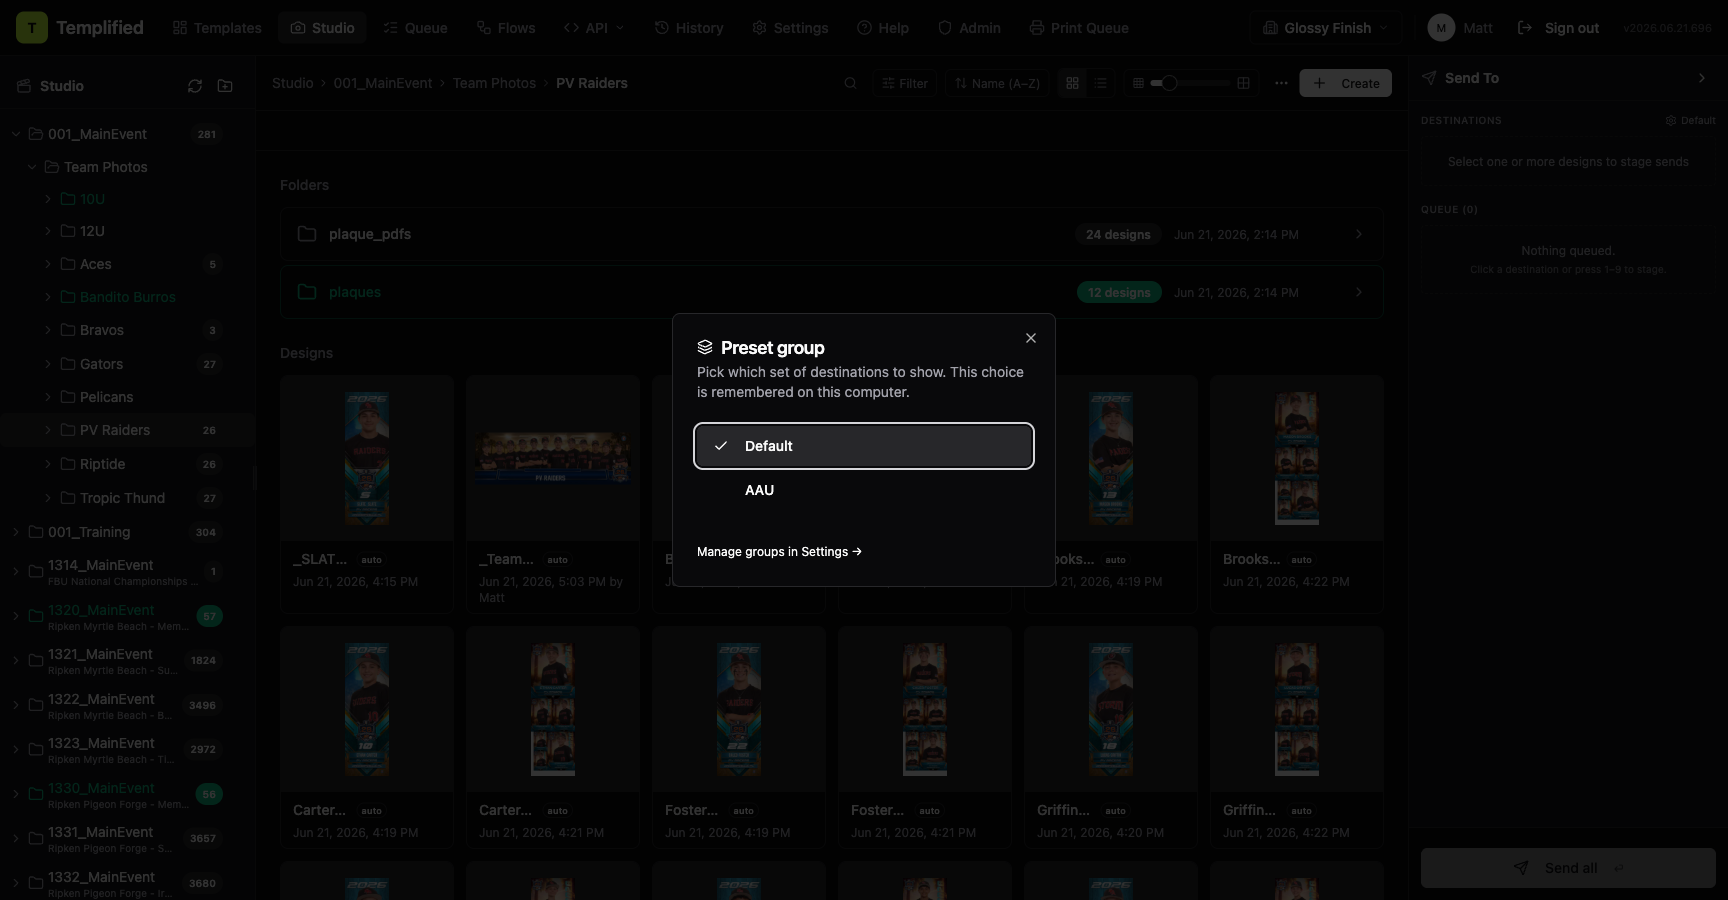Collapse the 001_MainEvent folder
The height and width of the screenshot is (900, 1728).
point(16,134)
